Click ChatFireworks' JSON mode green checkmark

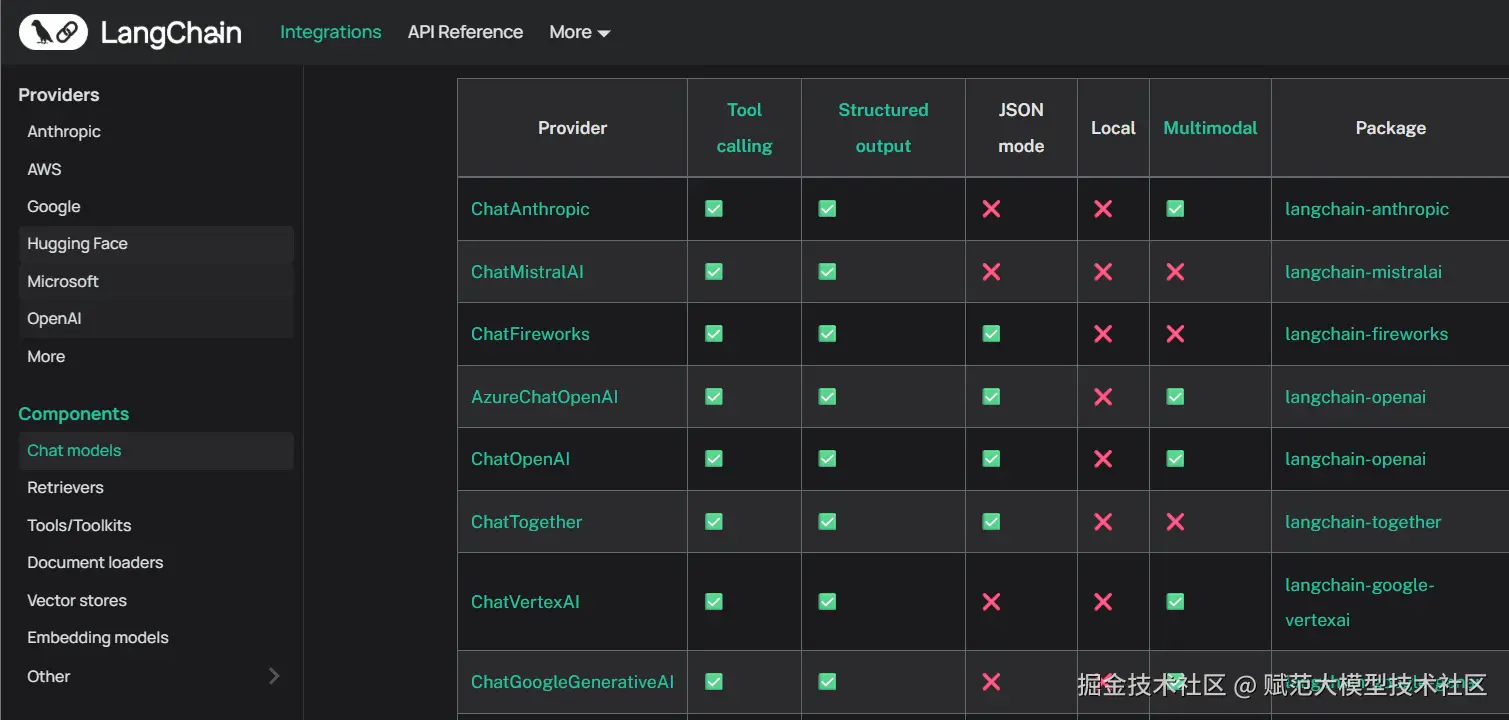click(991, 334)
